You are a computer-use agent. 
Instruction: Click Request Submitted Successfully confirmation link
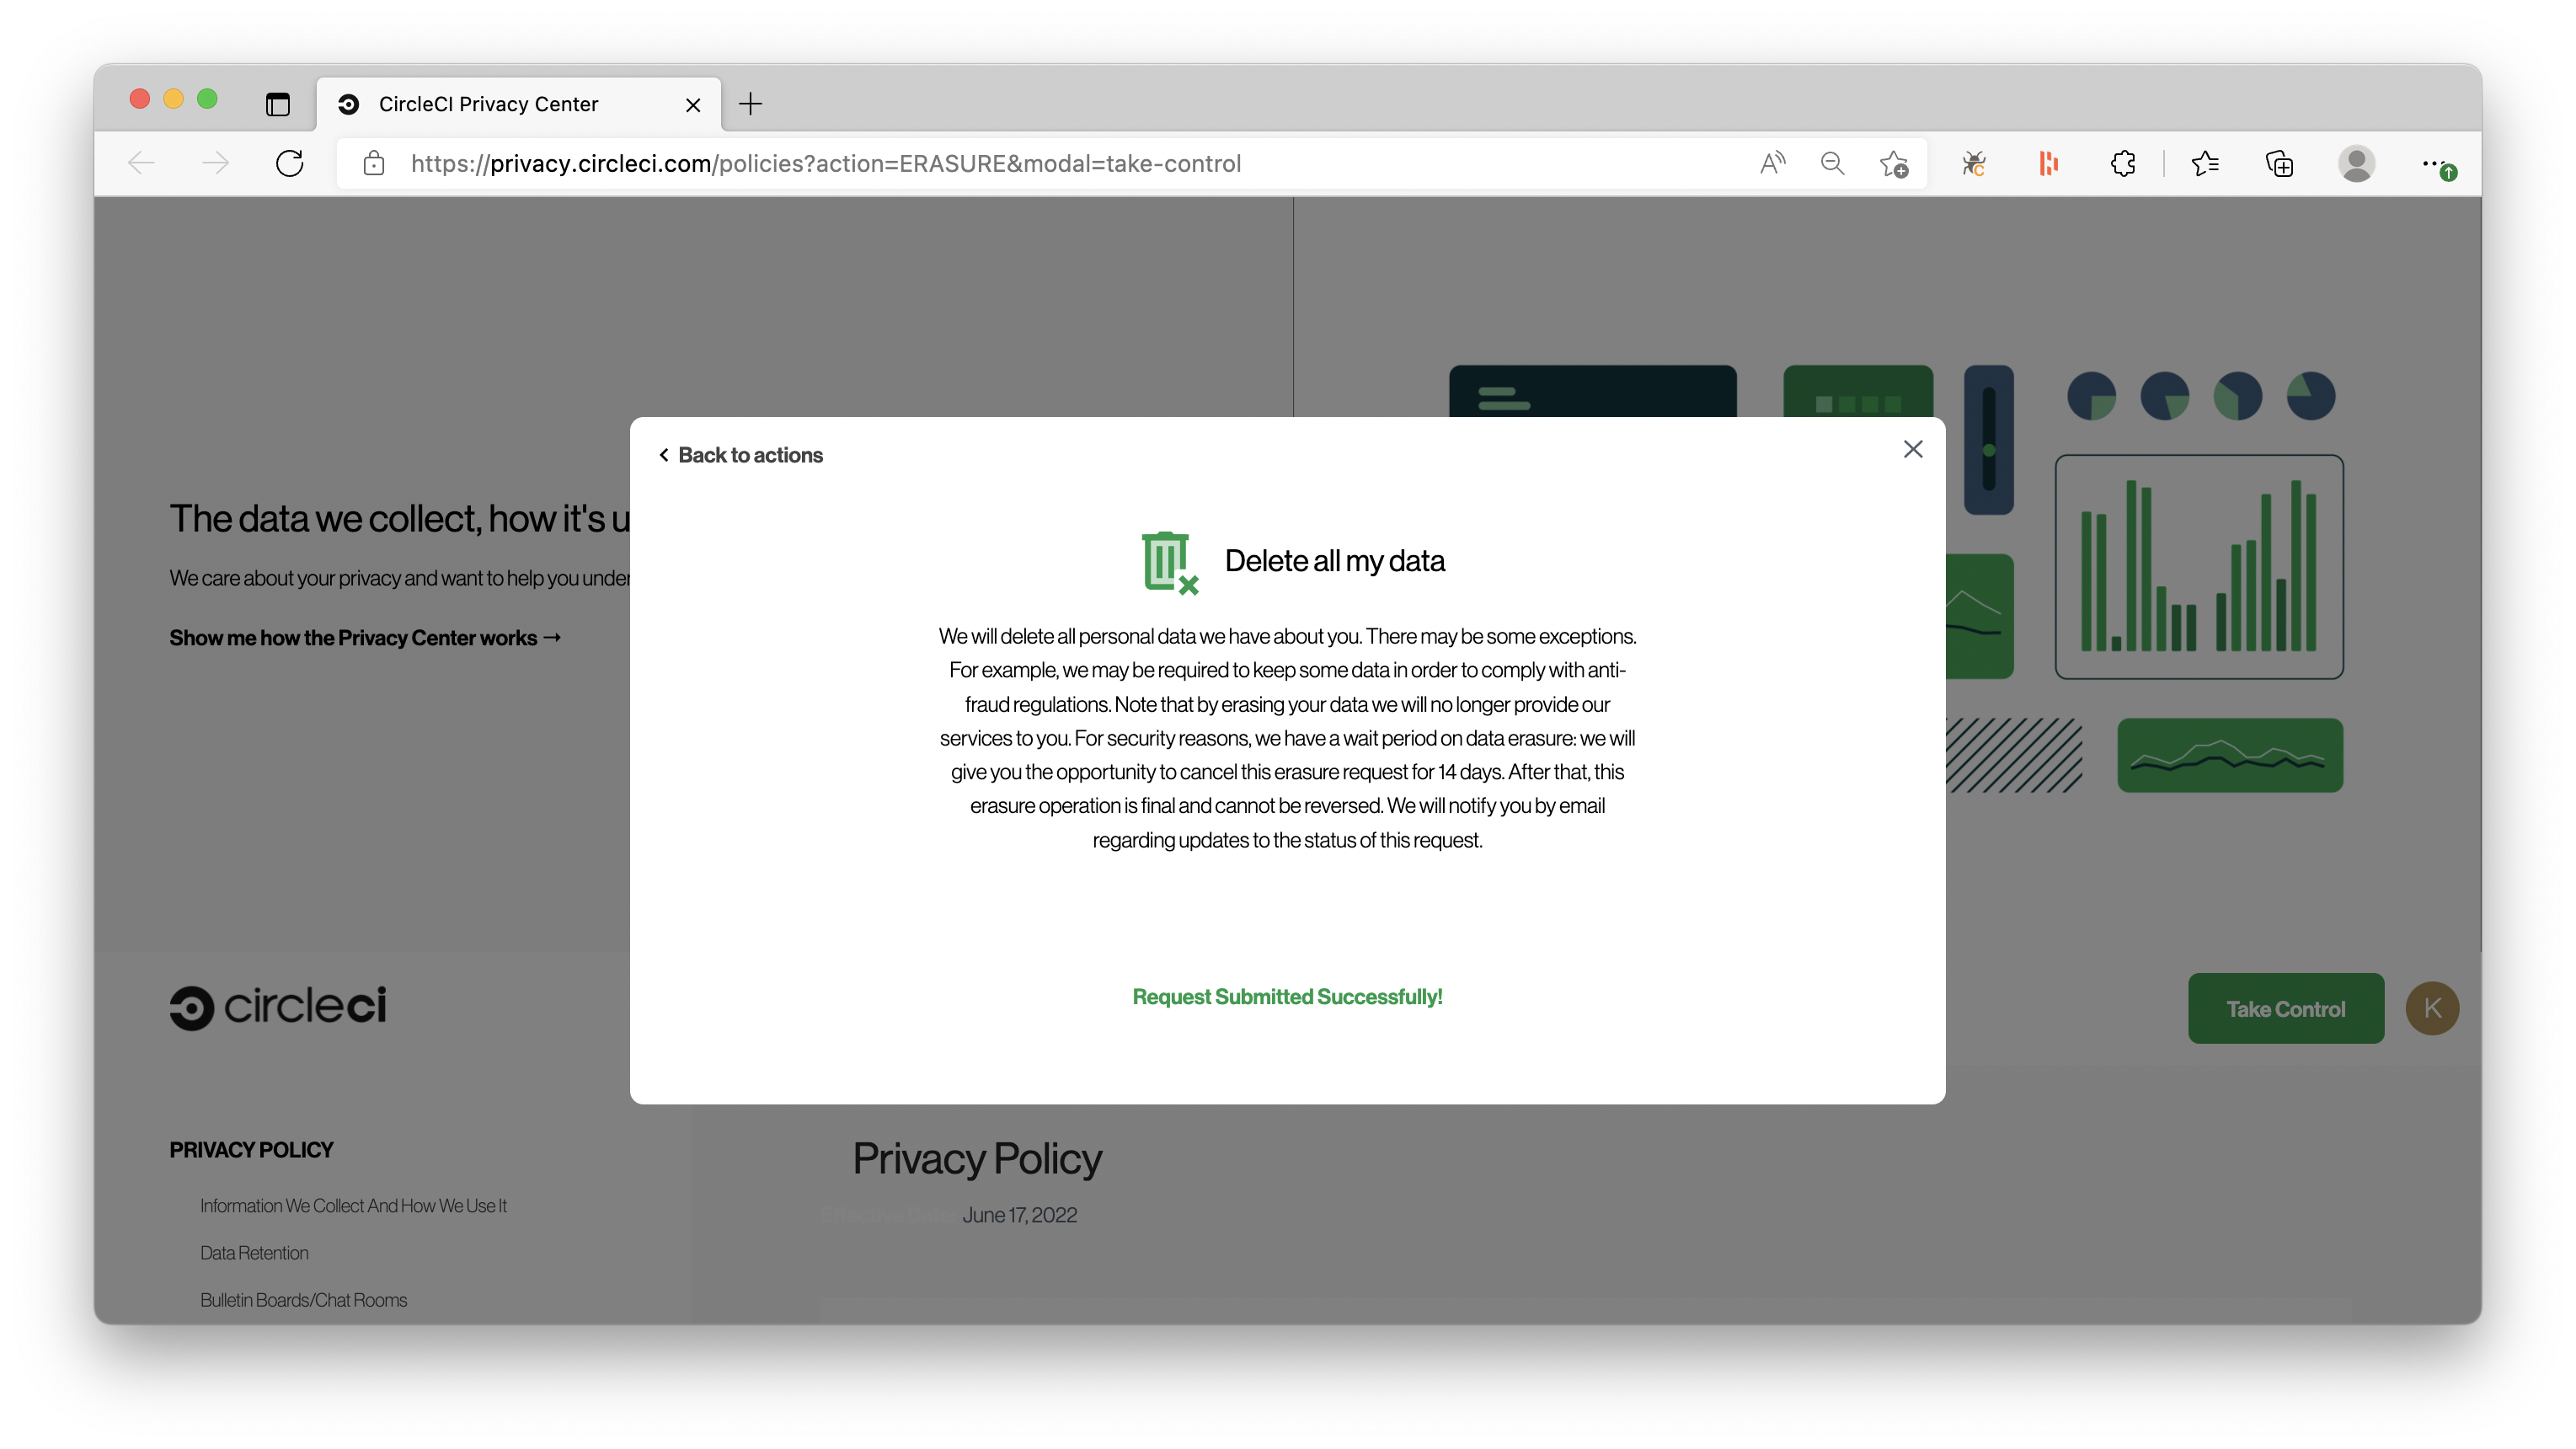pyautogui.click(x=1288, y=996)
